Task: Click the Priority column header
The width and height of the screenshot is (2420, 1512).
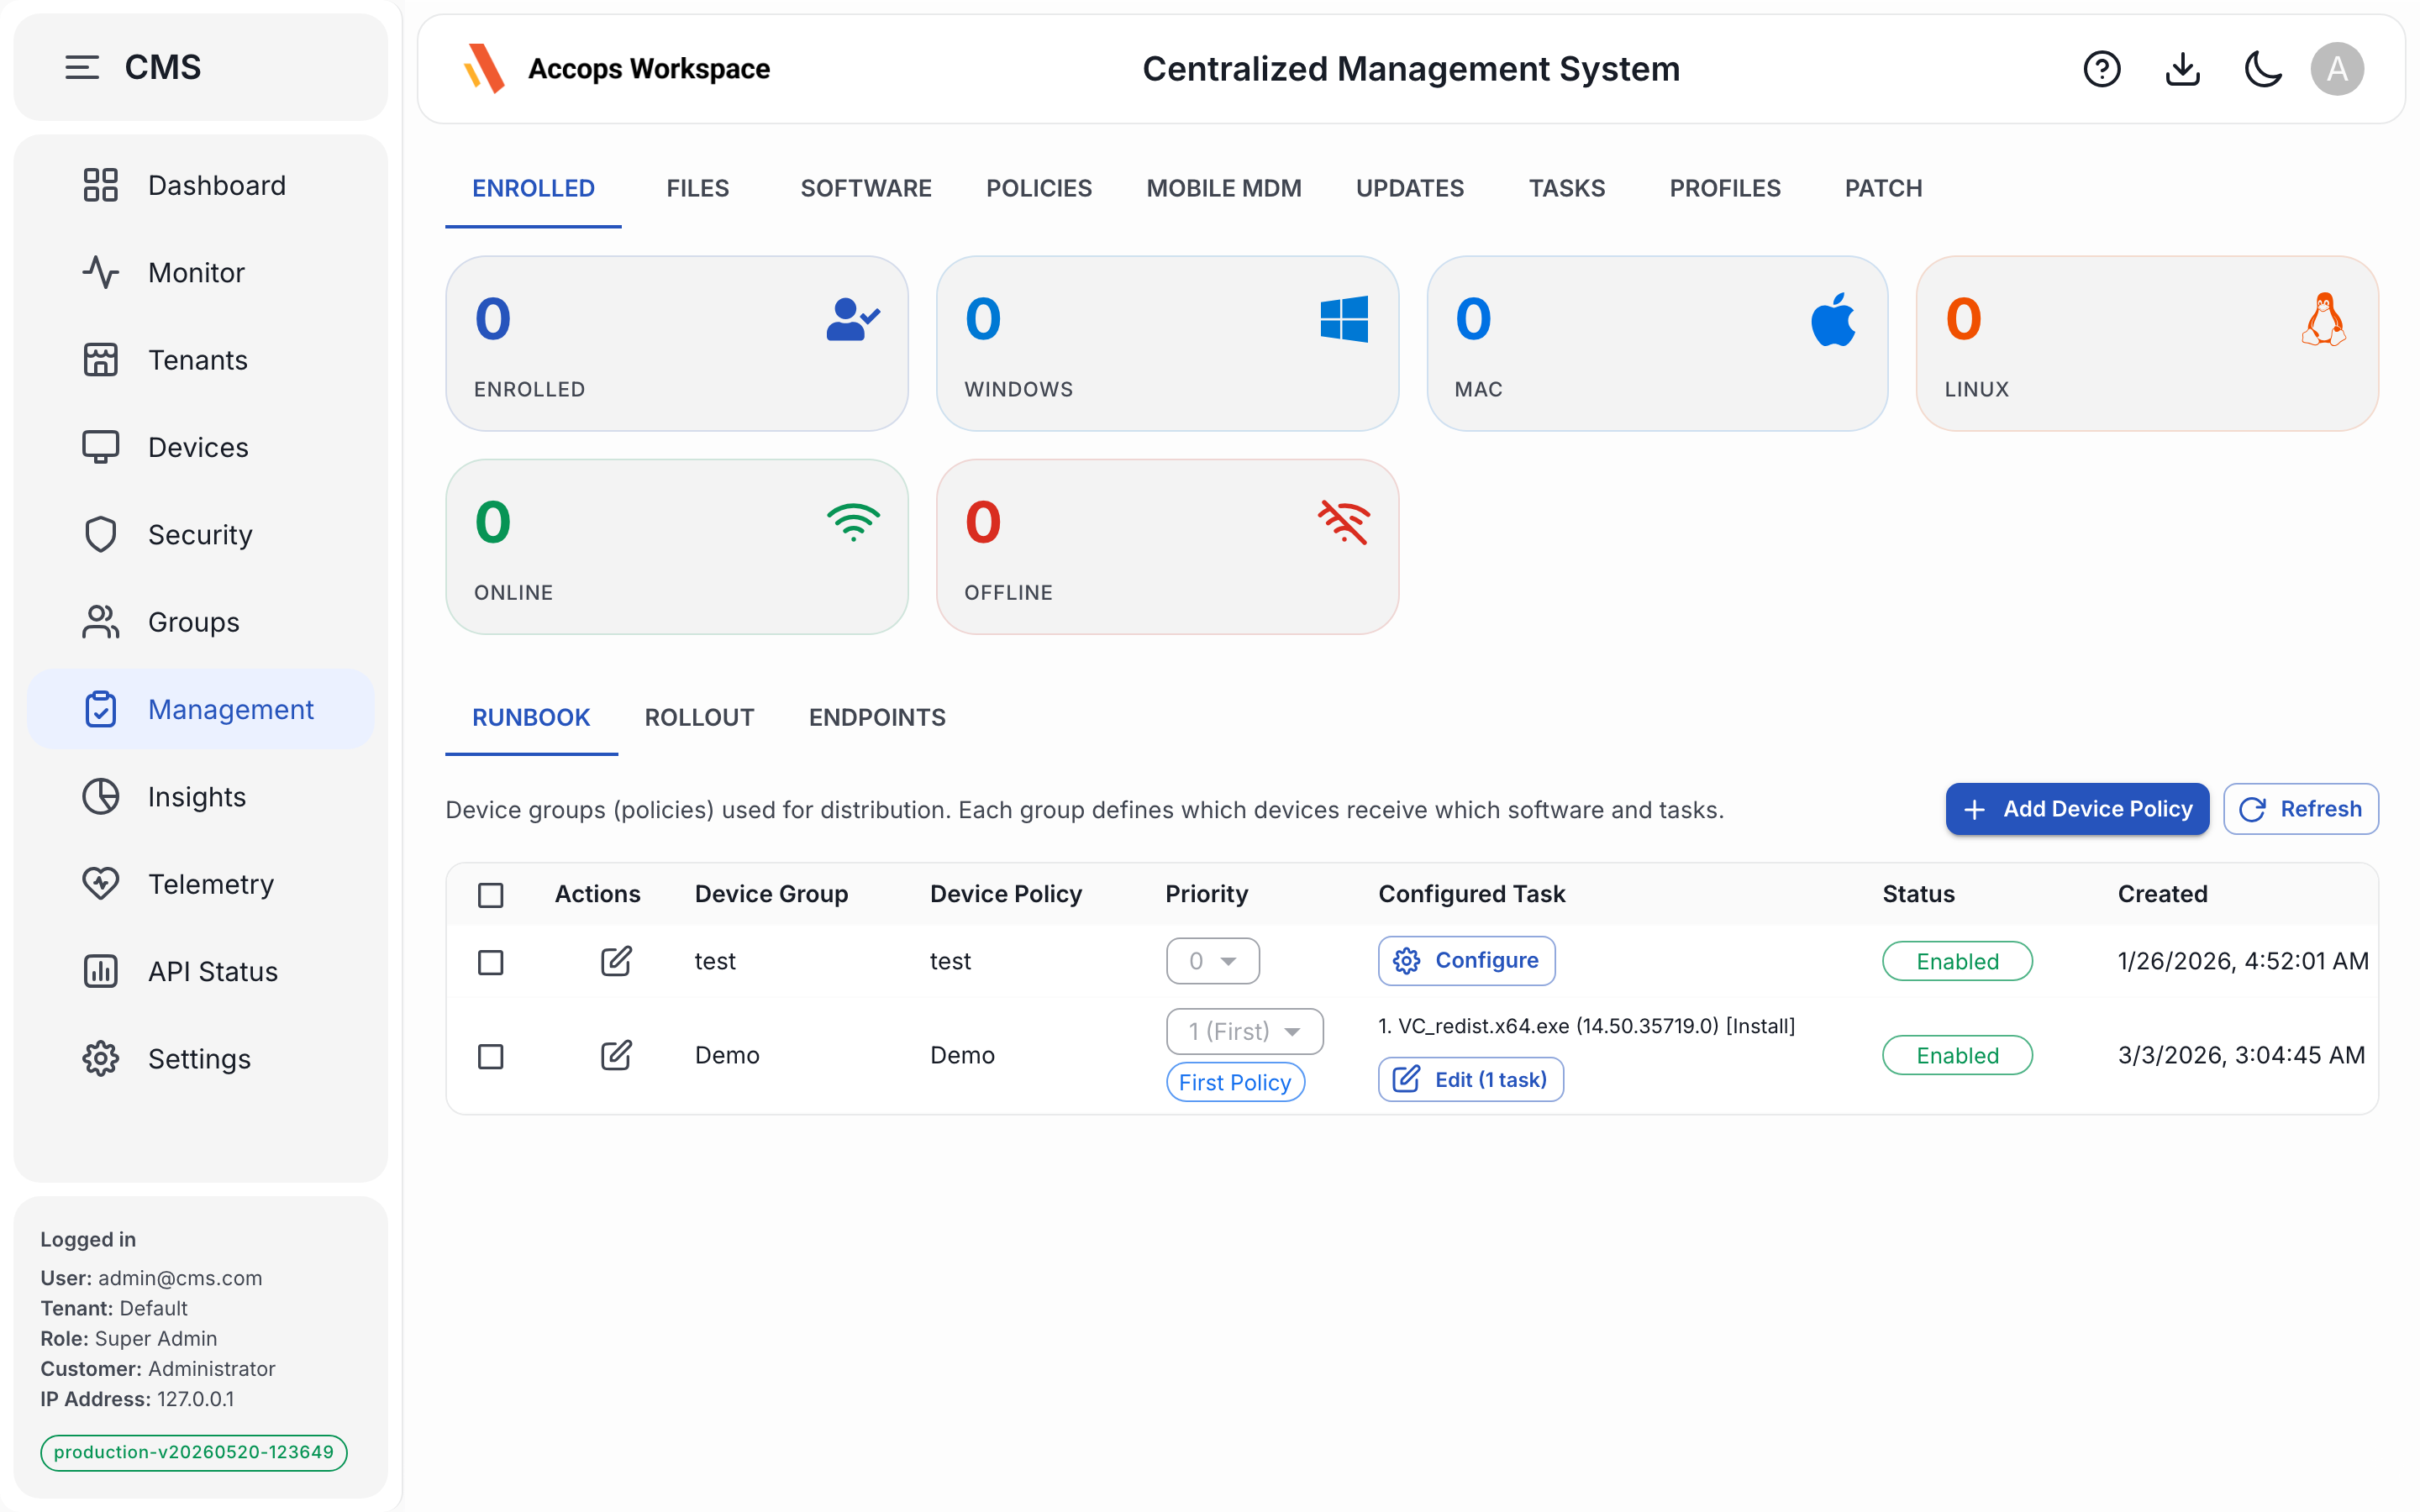Action: tap(1206, 893)
